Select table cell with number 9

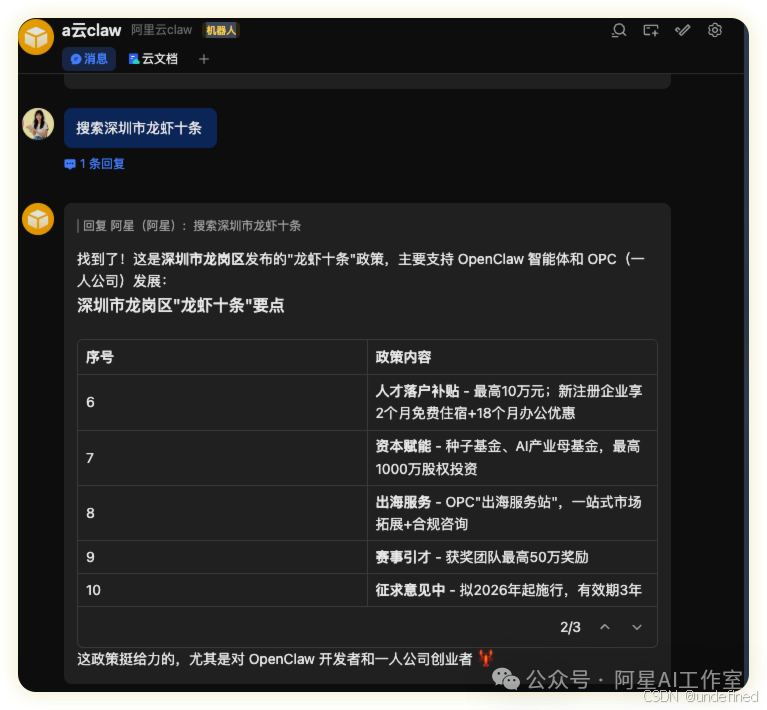(x=223, y=557)
